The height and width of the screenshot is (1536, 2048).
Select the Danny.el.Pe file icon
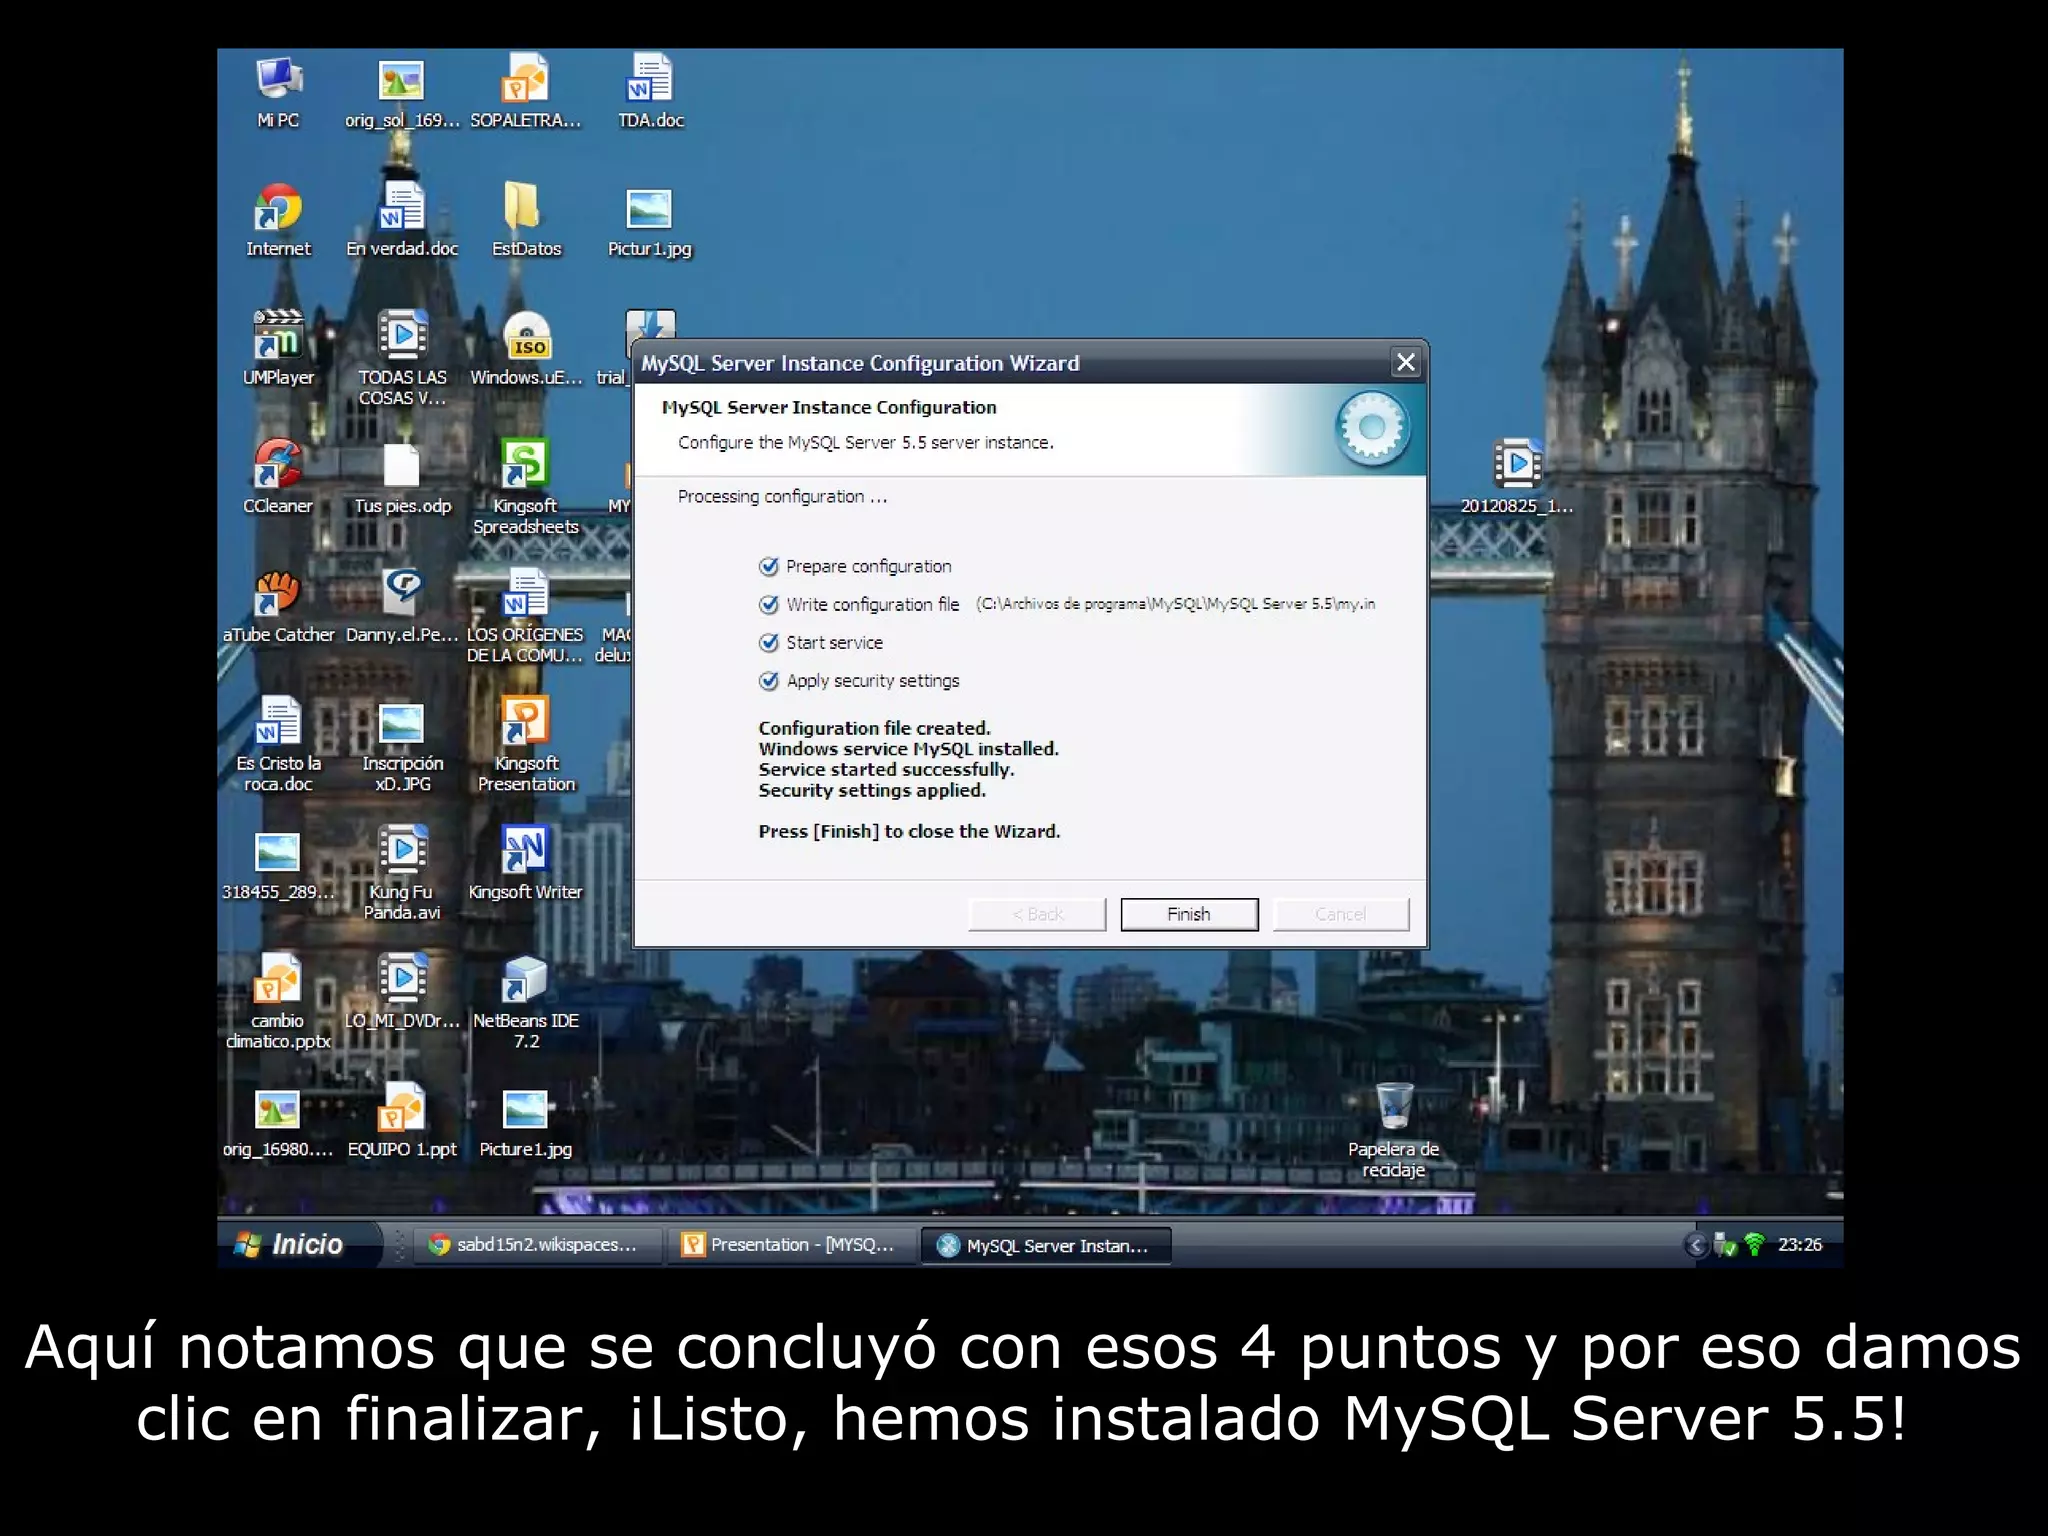(402, 607)
